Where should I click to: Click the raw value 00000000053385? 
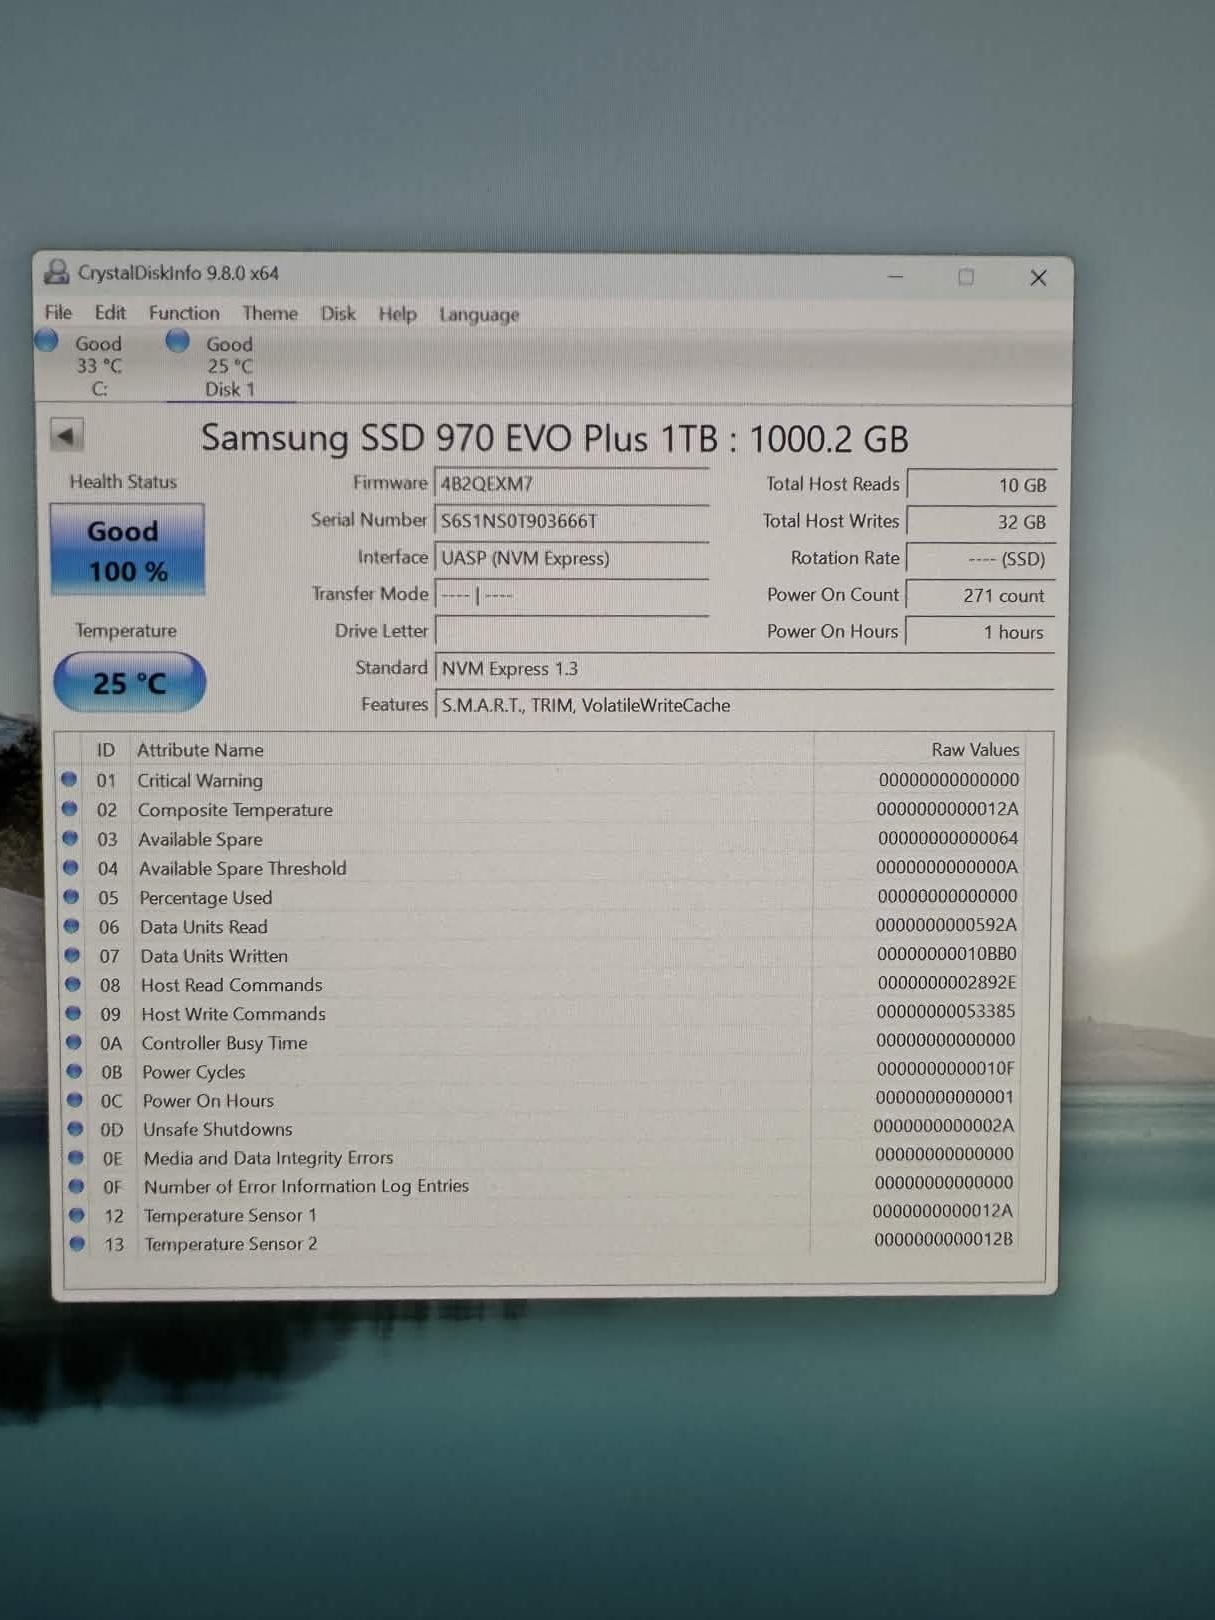(946, 1011)
